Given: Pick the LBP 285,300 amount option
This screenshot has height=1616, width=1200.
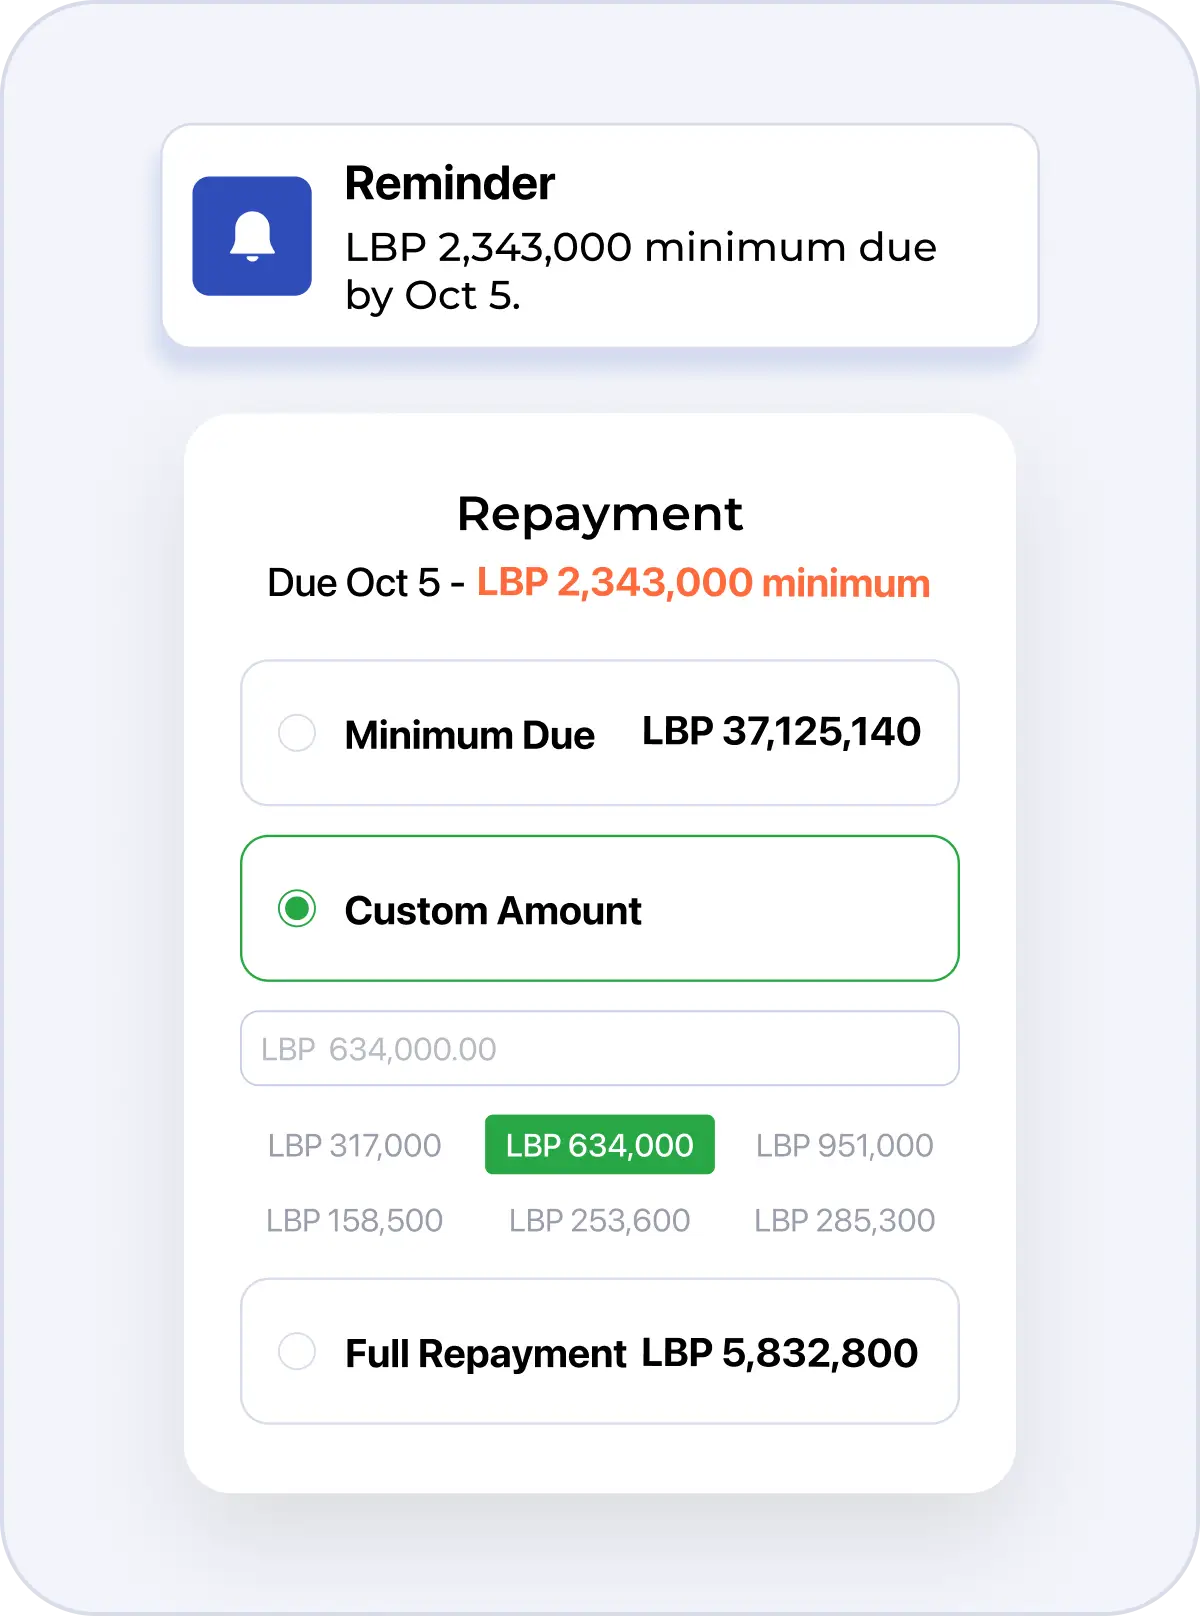Looking at the screenshot, I should coord(844,1220).
